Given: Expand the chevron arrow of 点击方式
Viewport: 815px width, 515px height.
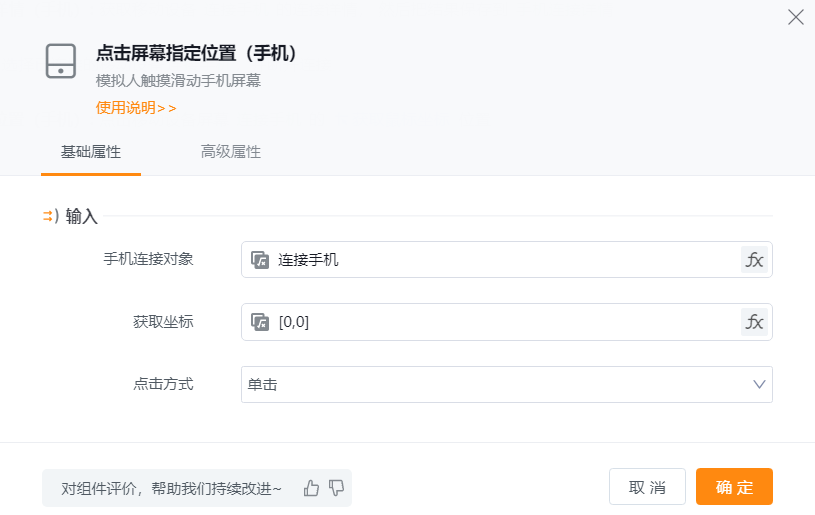Looking at the screenshot, I should [759, 384].
